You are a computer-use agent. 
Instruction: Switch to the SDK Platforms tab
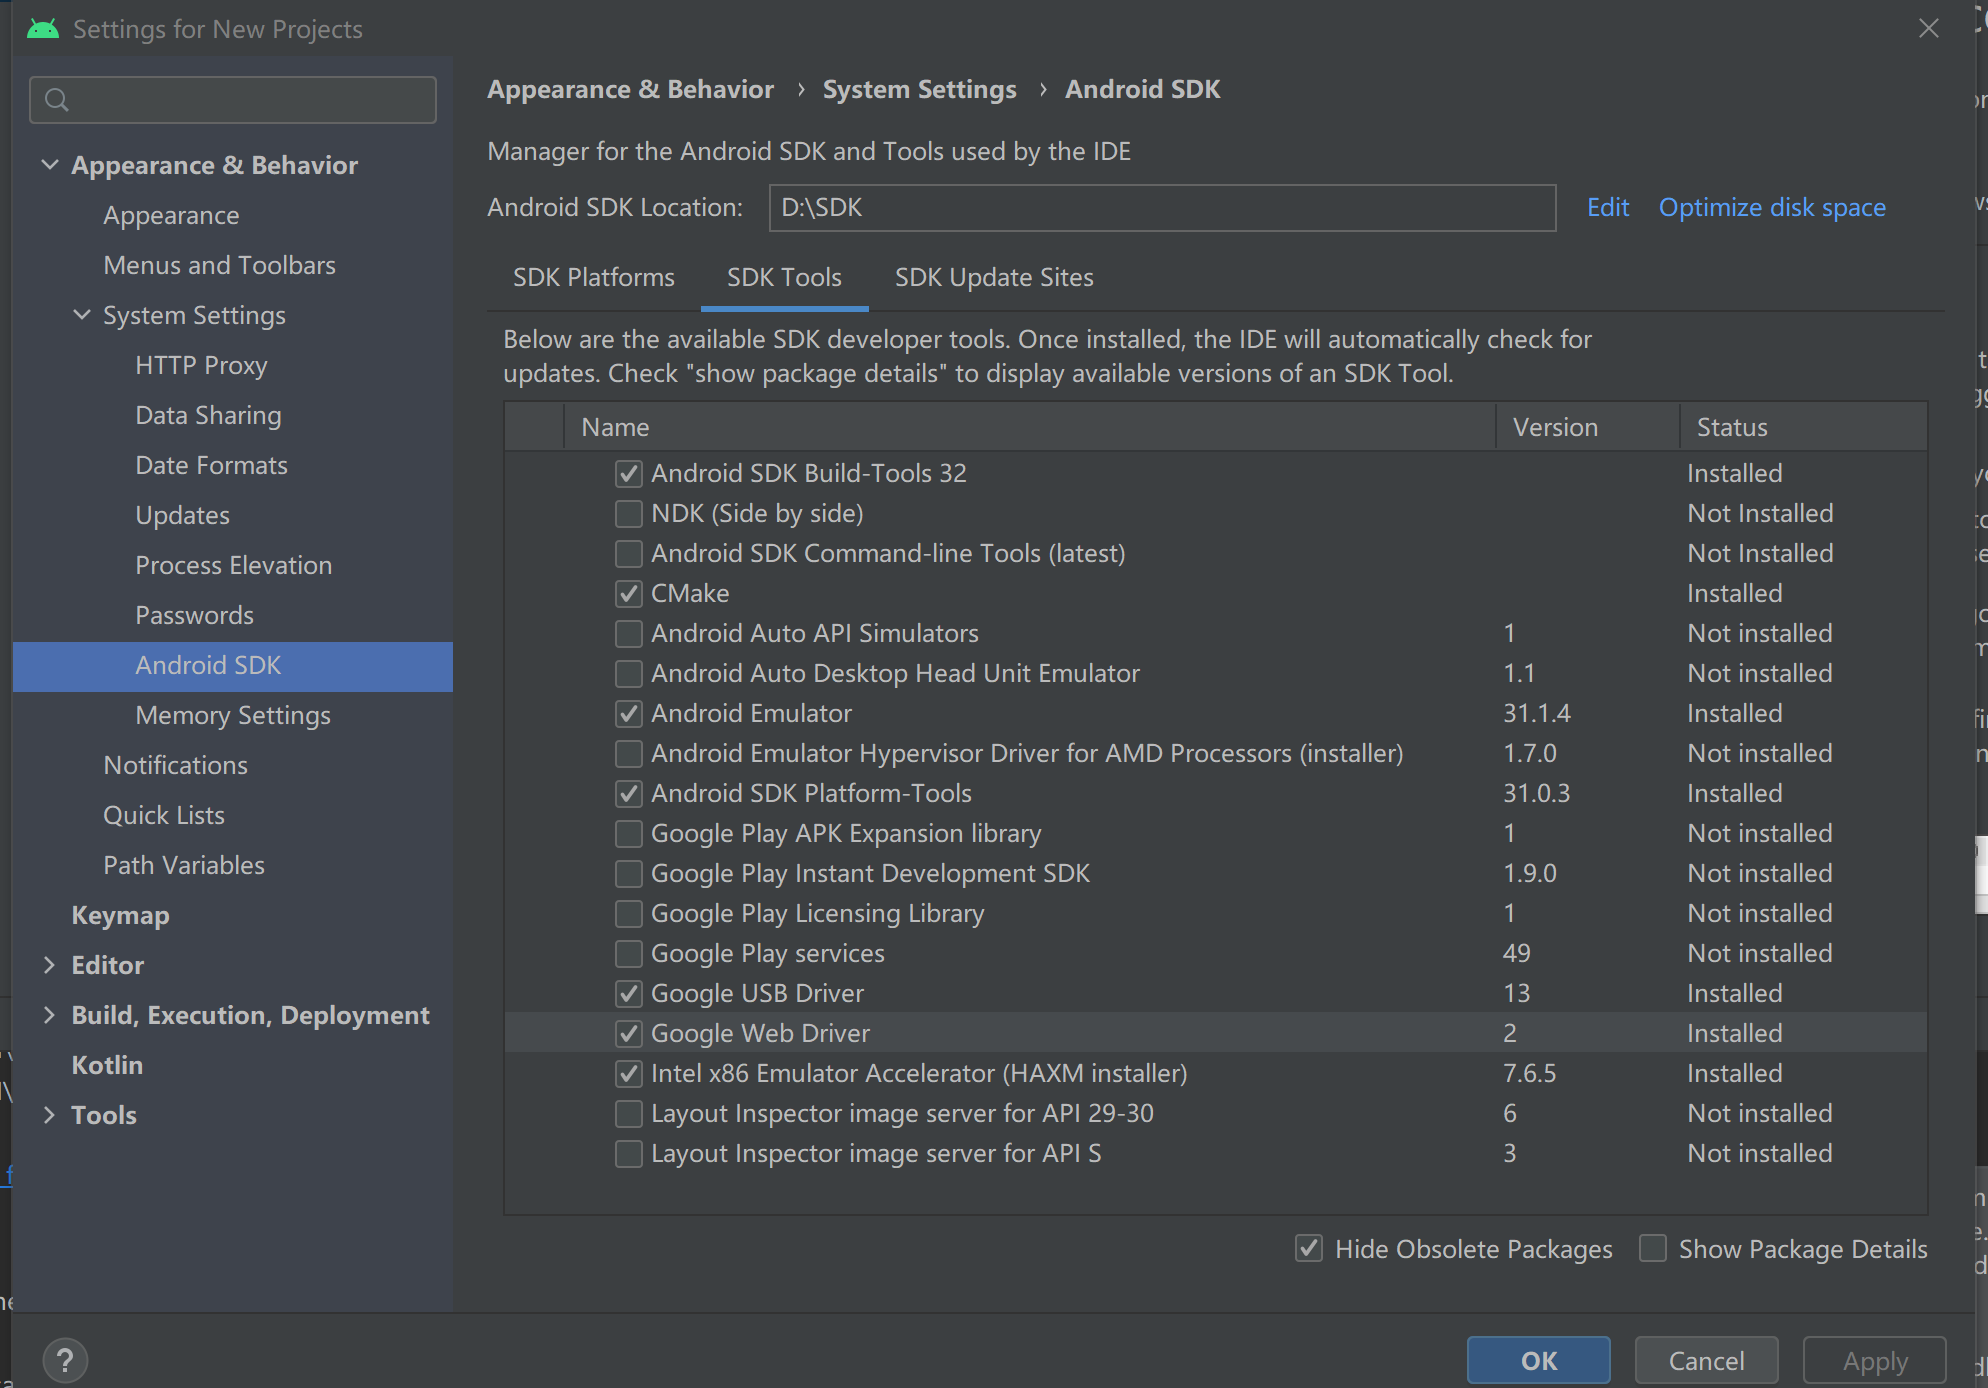click(593, 277)
